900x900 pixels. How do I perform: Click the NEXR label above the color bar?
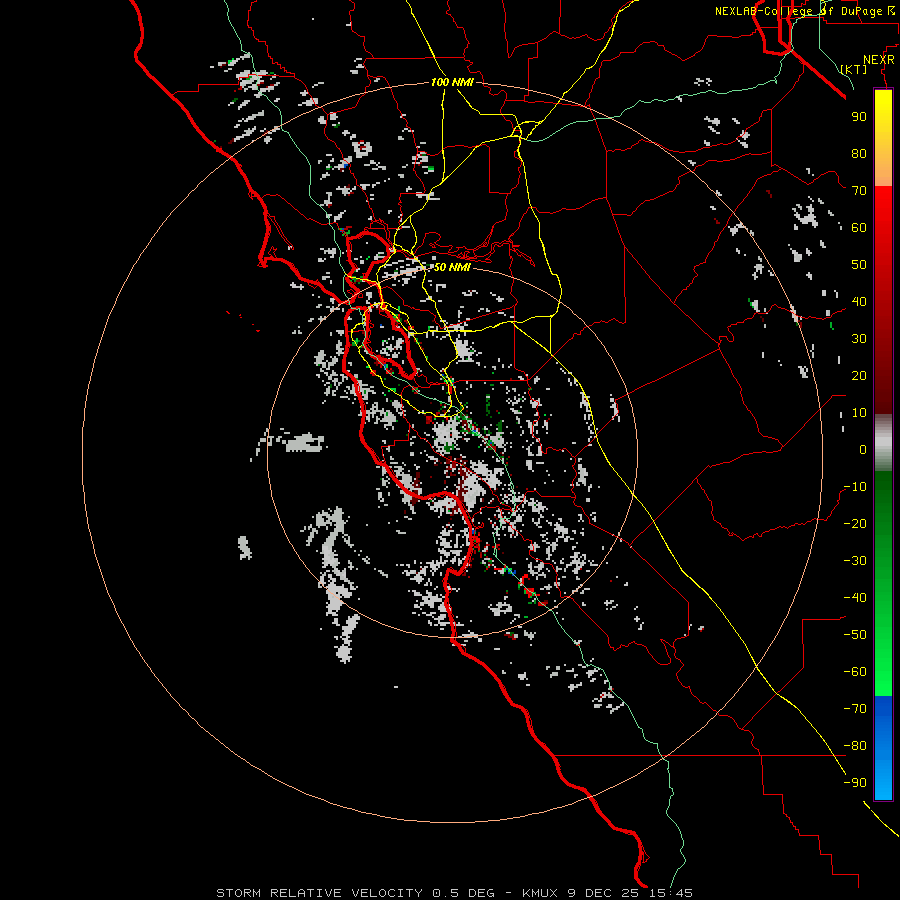coord(879,60)
